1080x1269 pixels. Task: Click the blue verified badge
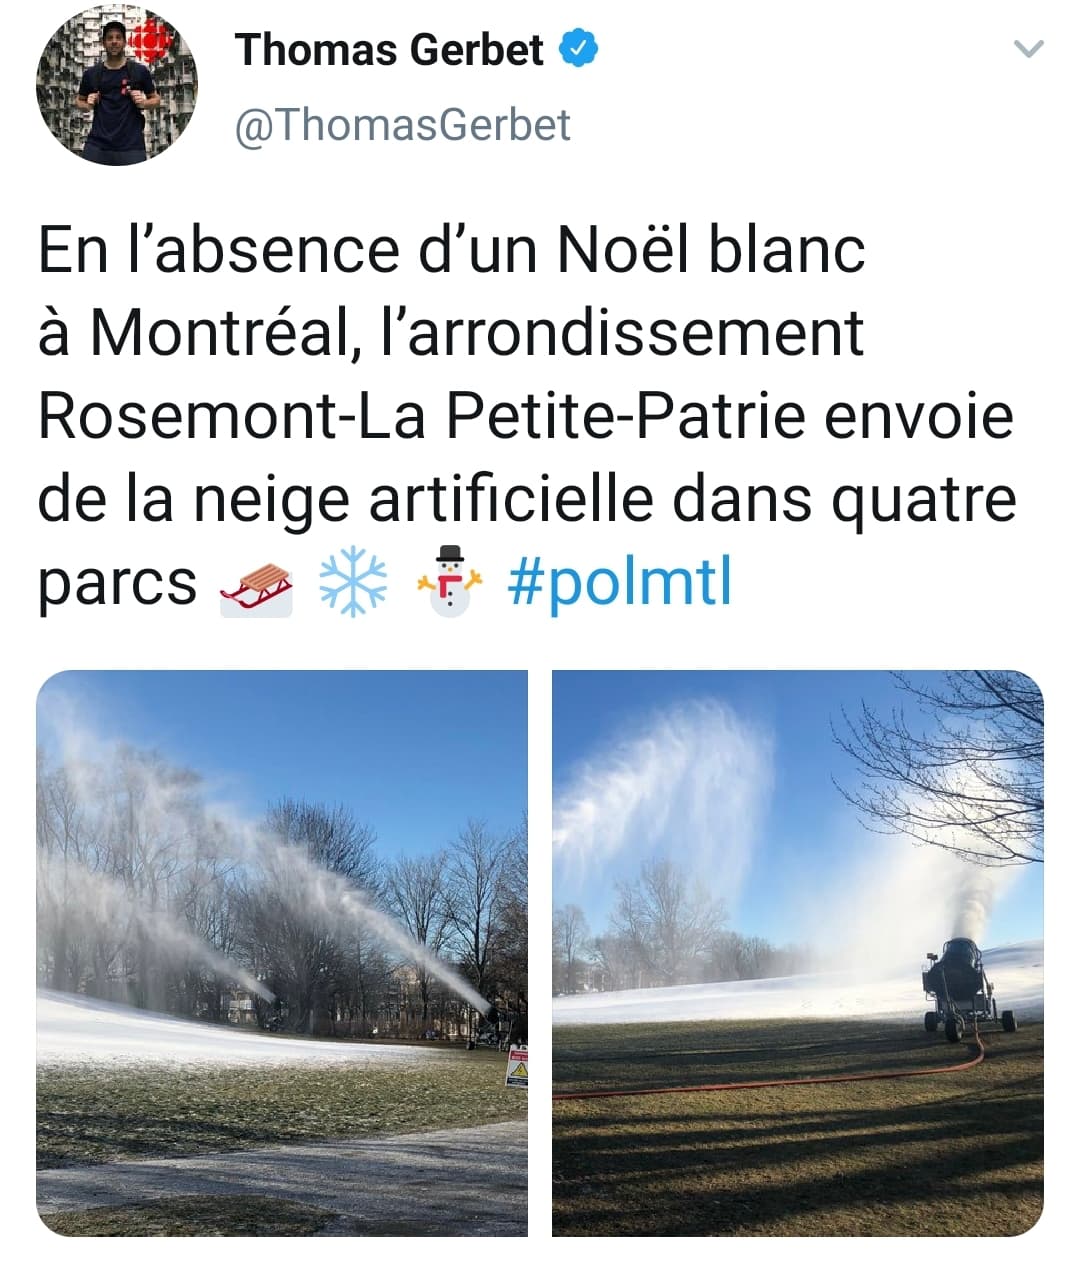(578, 49)
